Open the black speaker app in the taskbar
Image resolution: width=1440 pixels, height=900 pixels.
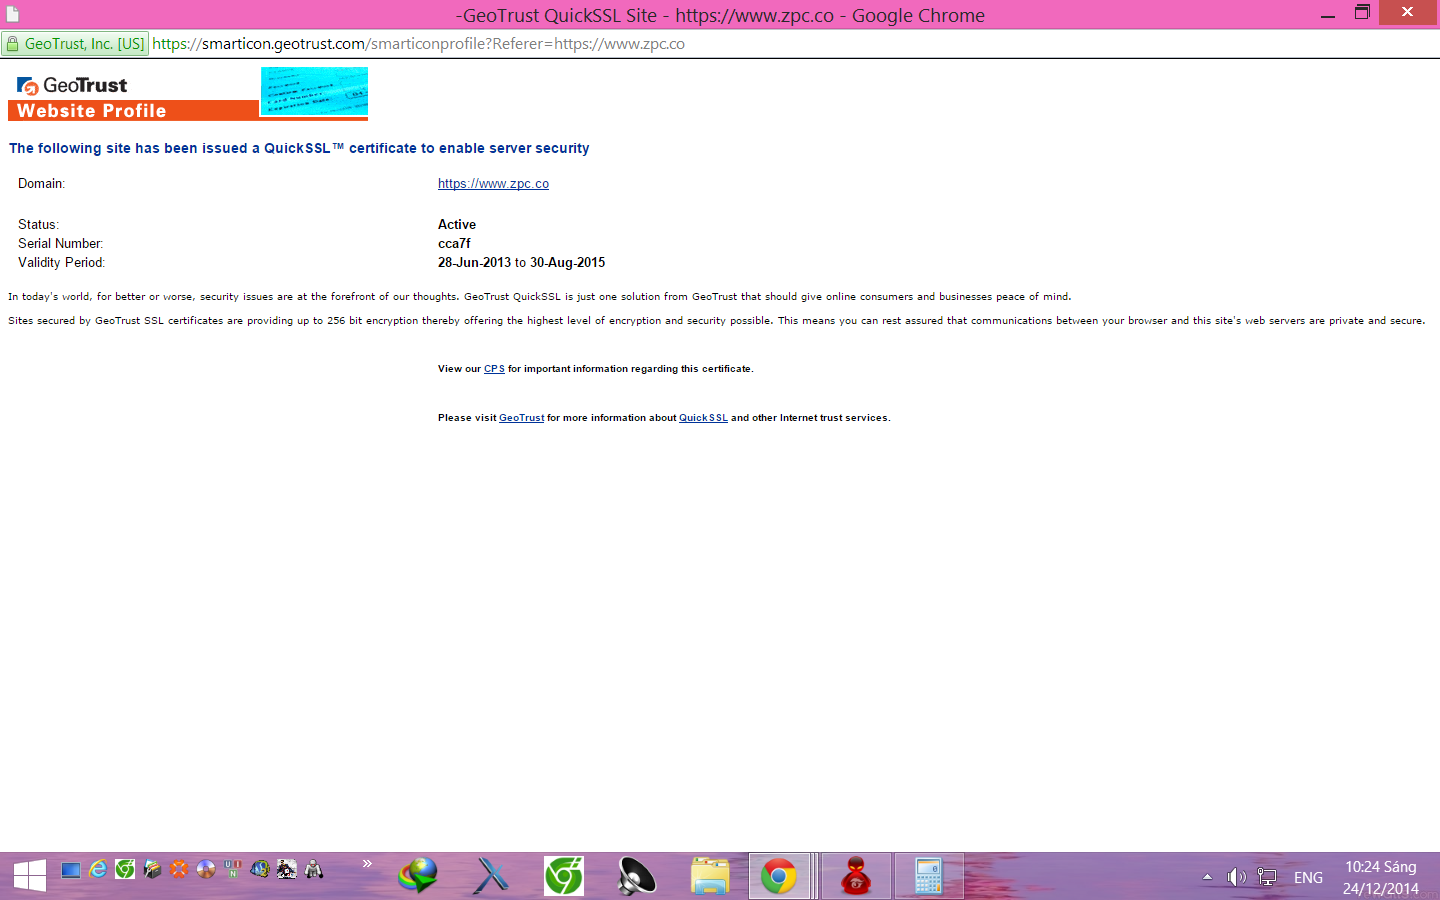637,876
